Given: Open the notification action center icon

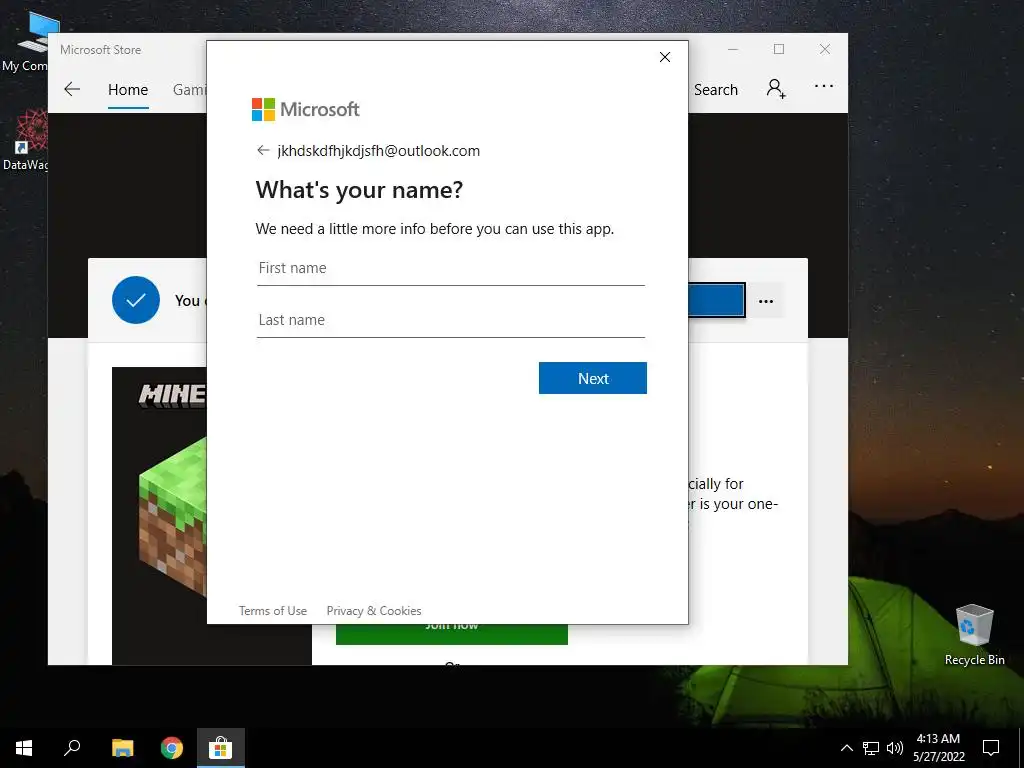Looking at the screenshot, I should click(991, 748).
